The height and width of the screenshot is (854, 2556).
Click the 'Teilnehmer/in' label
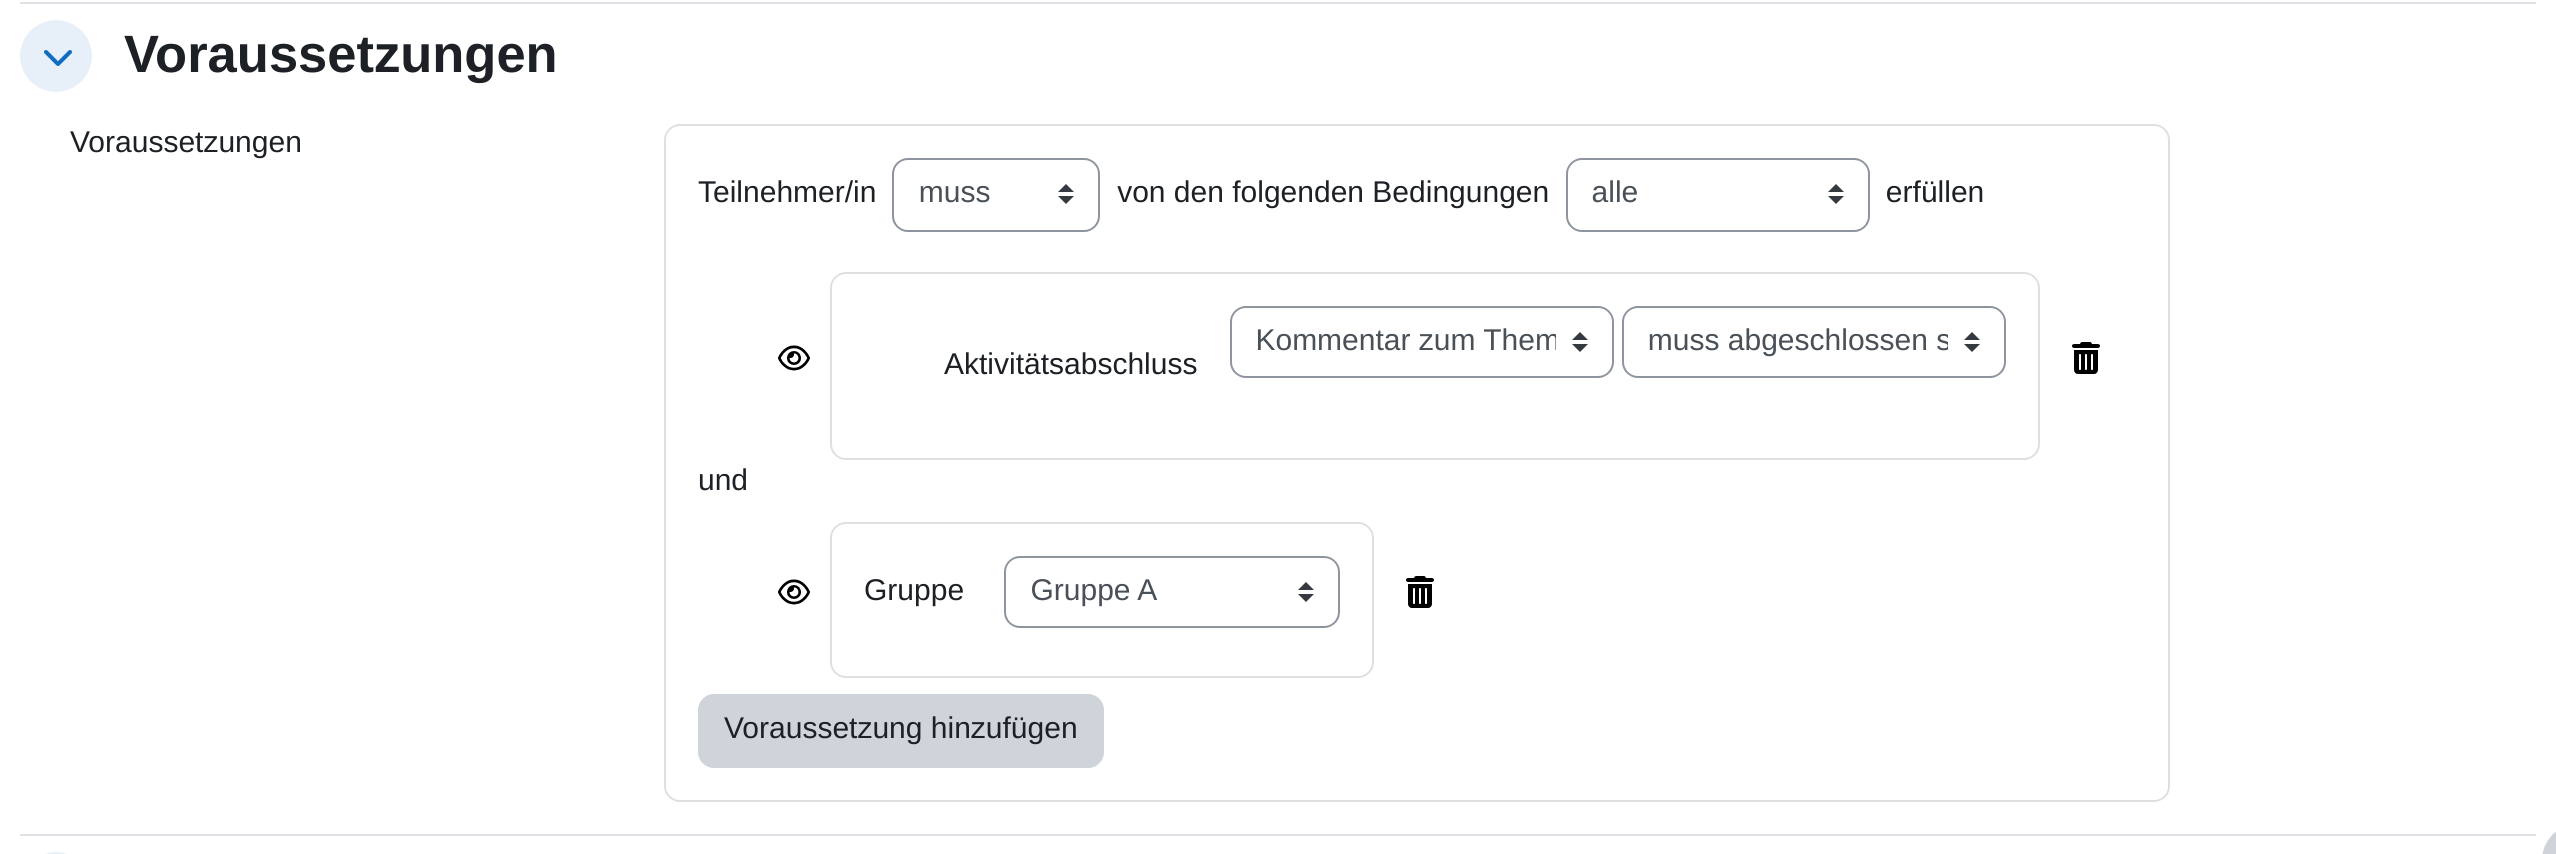click(786, 192)
